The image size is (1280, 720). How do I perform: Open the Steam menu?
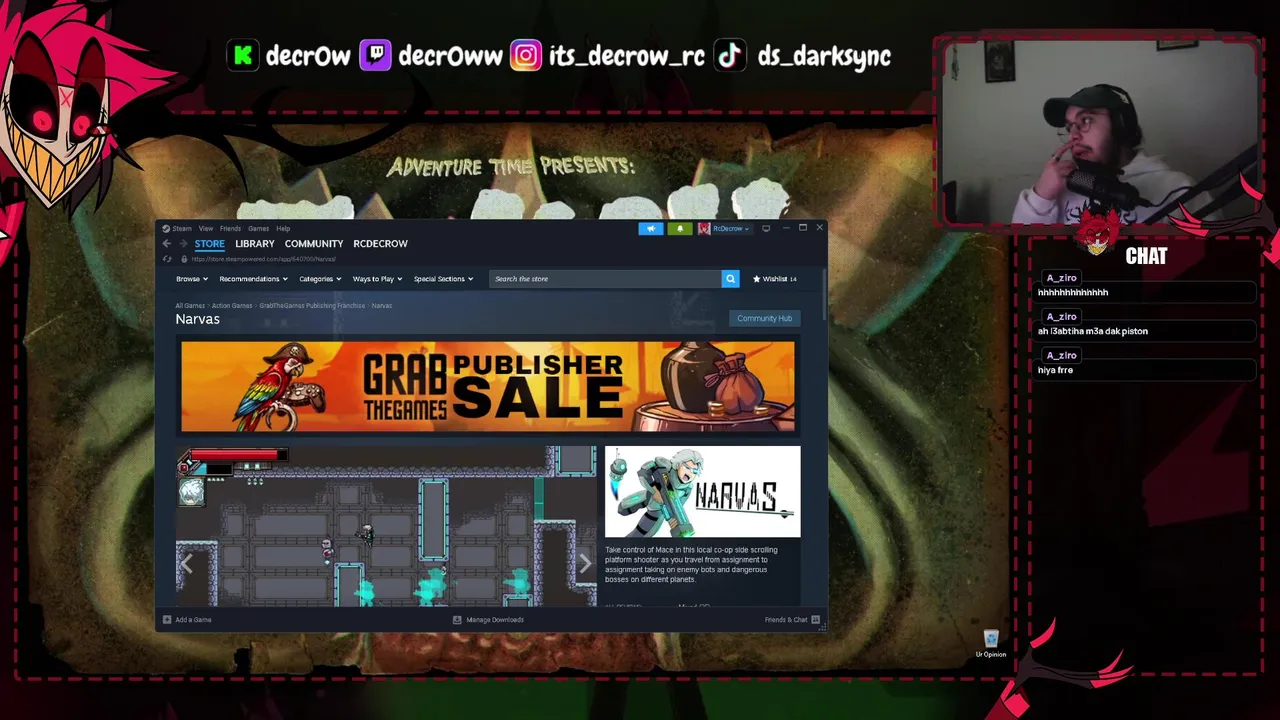coord(182,229)
